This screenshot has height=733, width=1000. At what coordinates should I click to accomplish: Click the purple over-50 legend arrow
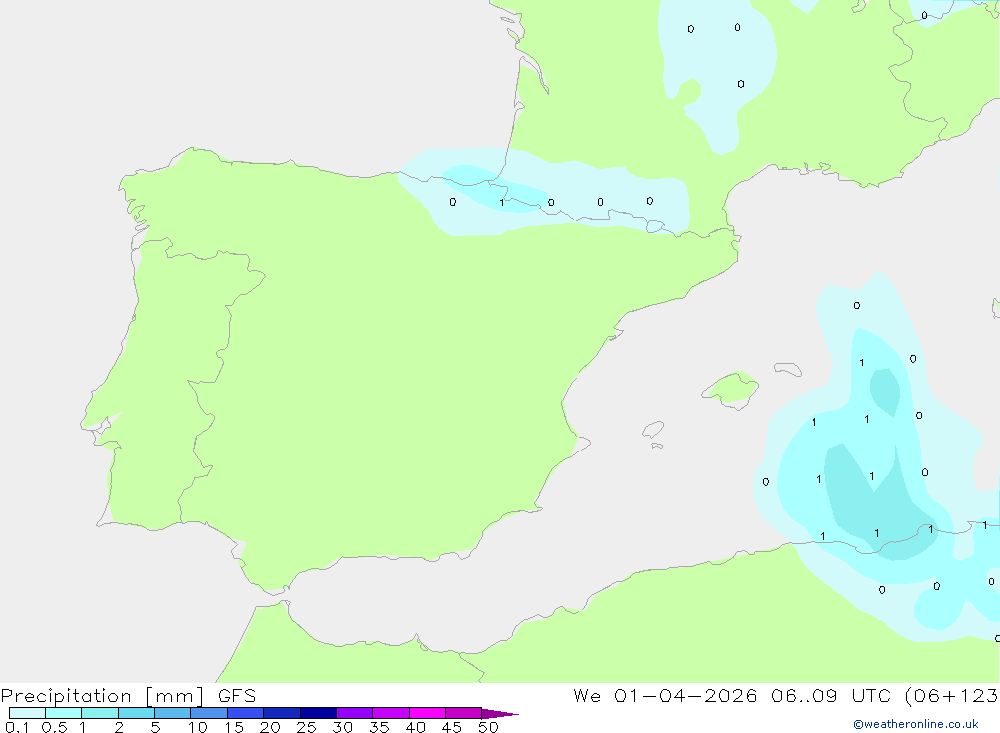click(499, 714)
